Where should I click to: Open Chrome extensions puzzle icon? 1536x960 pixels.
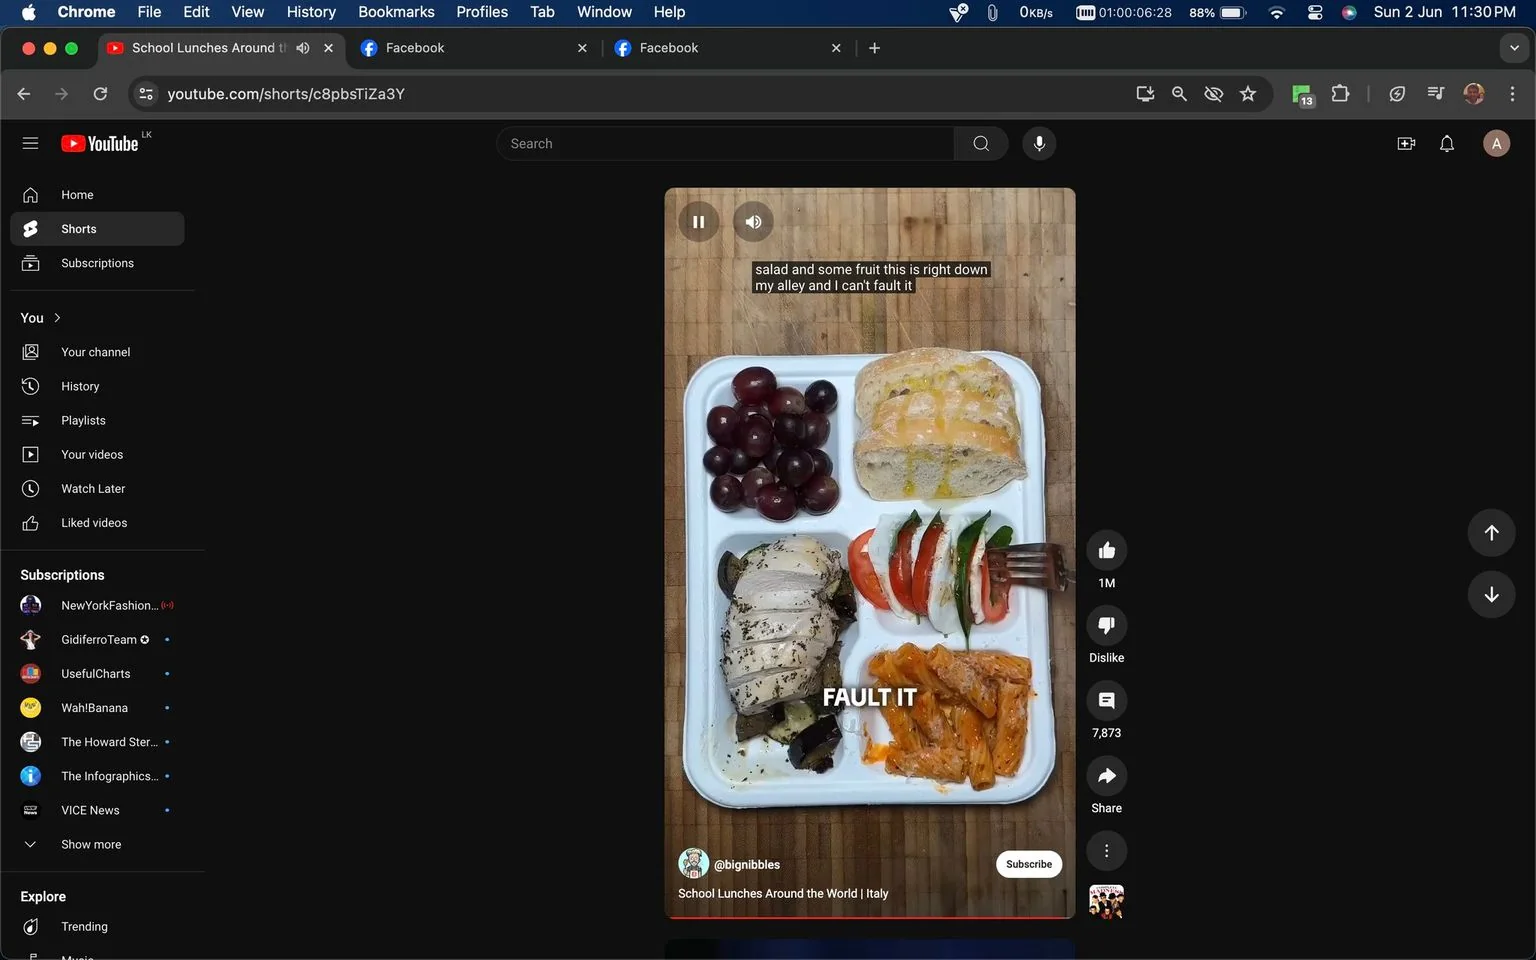(1340, 93)
